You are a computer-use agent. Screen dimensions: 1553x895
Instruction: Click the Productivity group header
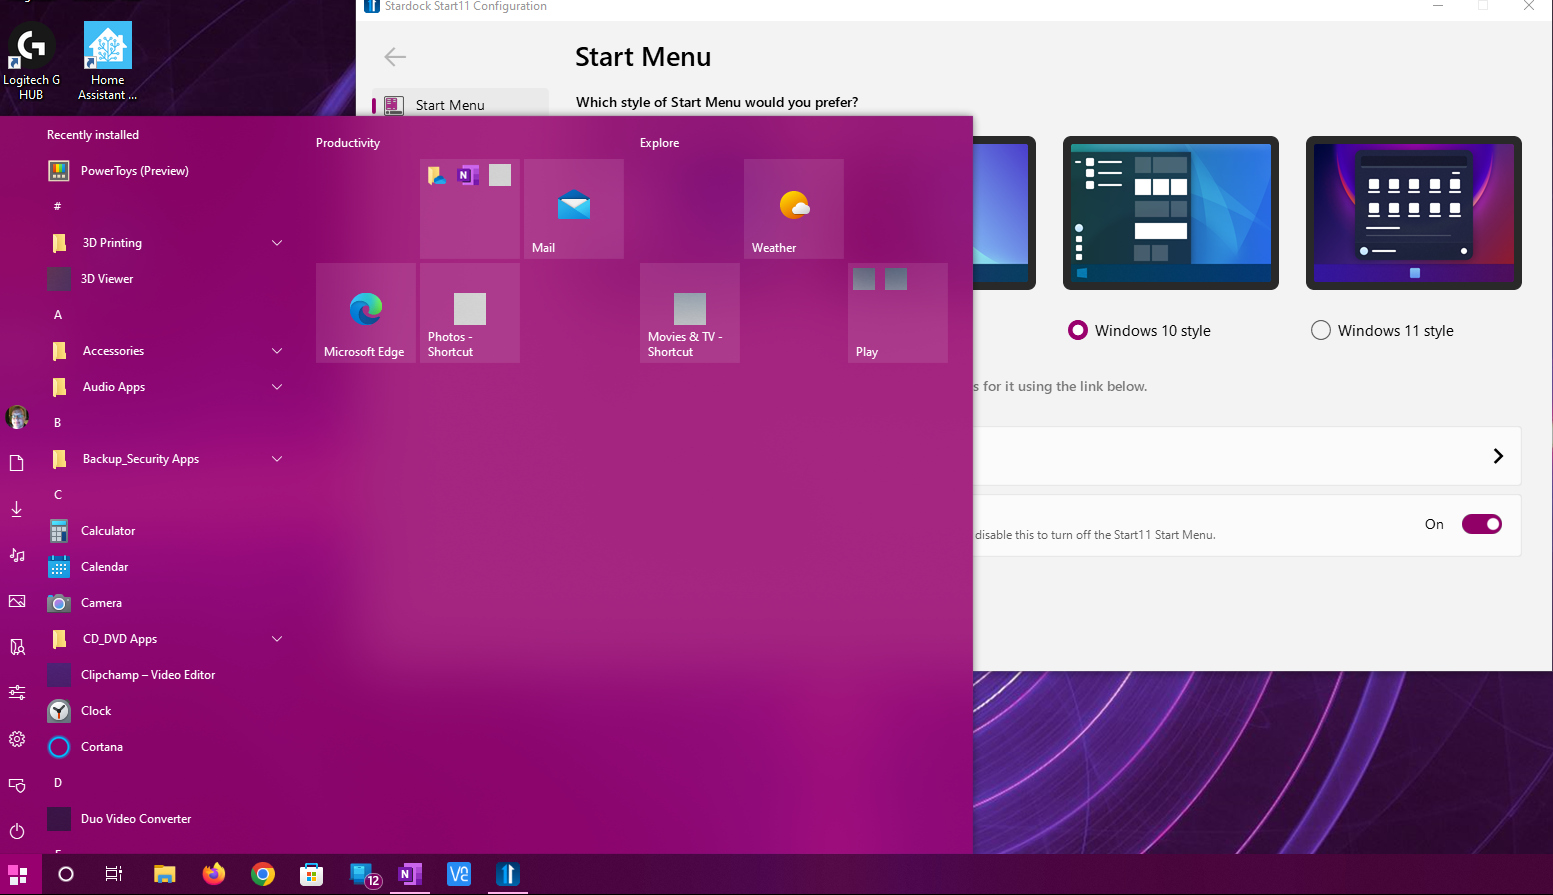point(348,143)
